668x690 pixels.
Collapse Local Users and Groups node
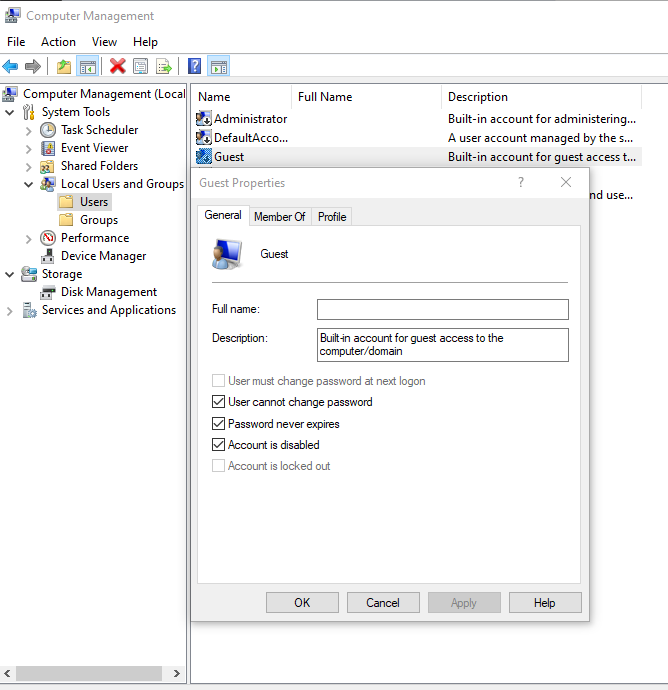(29, 185)
